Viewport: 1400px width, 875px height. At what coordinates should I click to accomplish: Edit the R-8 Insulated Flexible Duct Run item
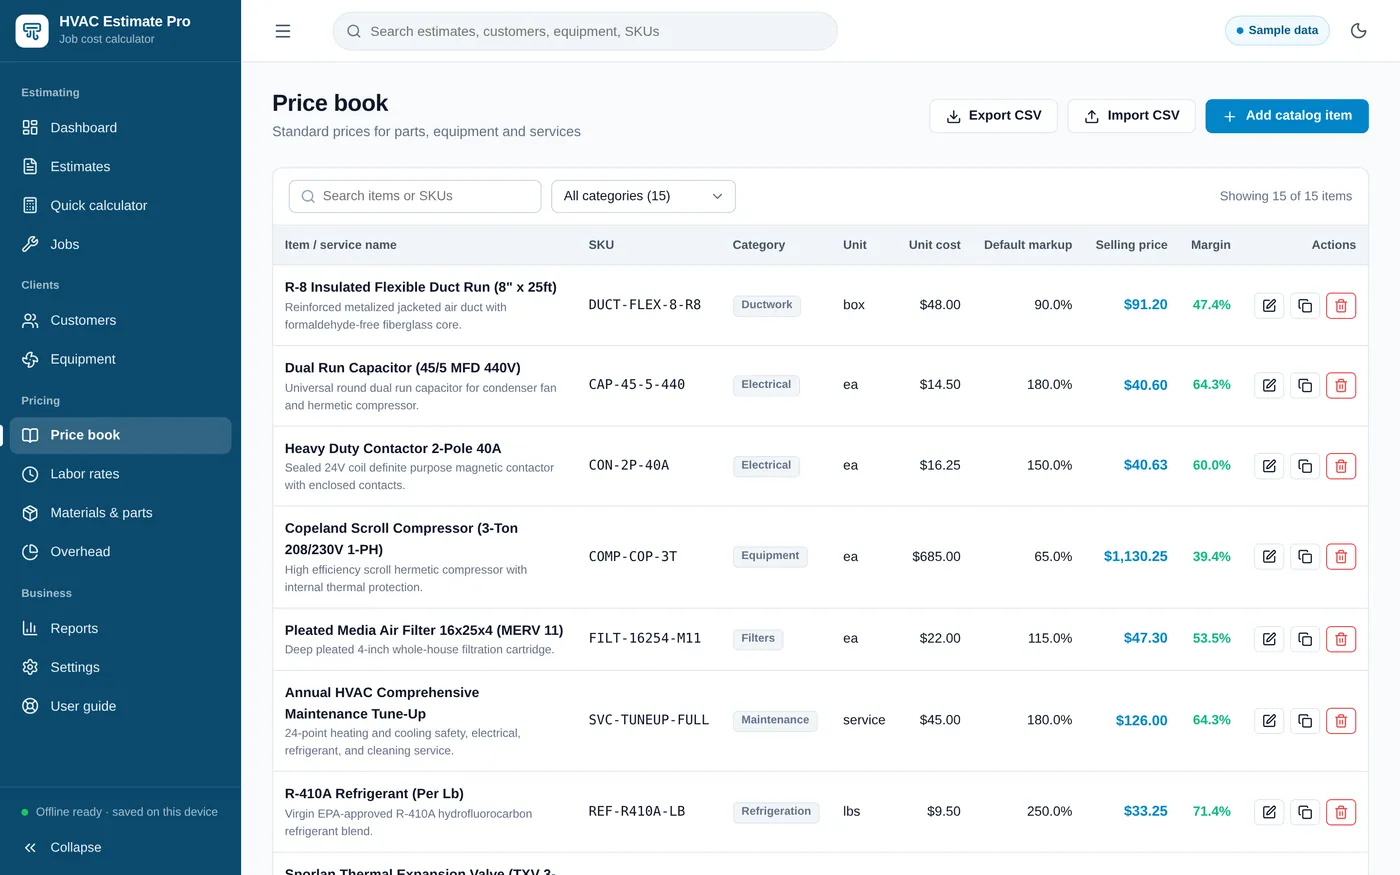coord(1269,305)
